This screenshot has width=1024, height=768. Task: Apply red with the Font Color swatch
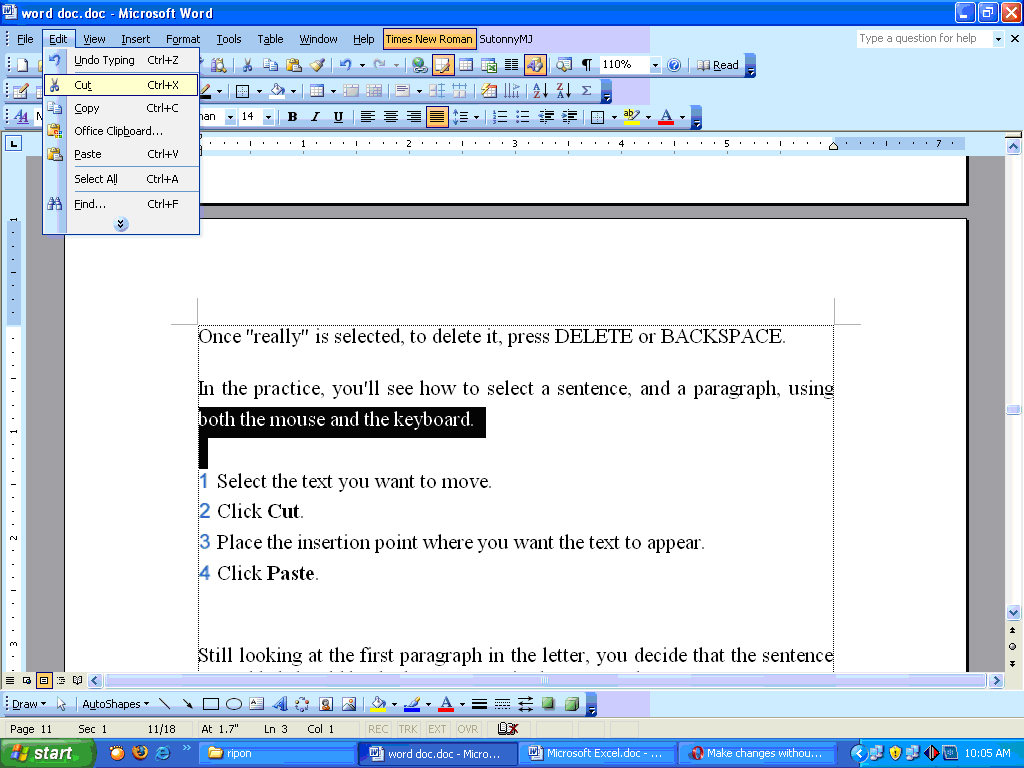[664, 116]
